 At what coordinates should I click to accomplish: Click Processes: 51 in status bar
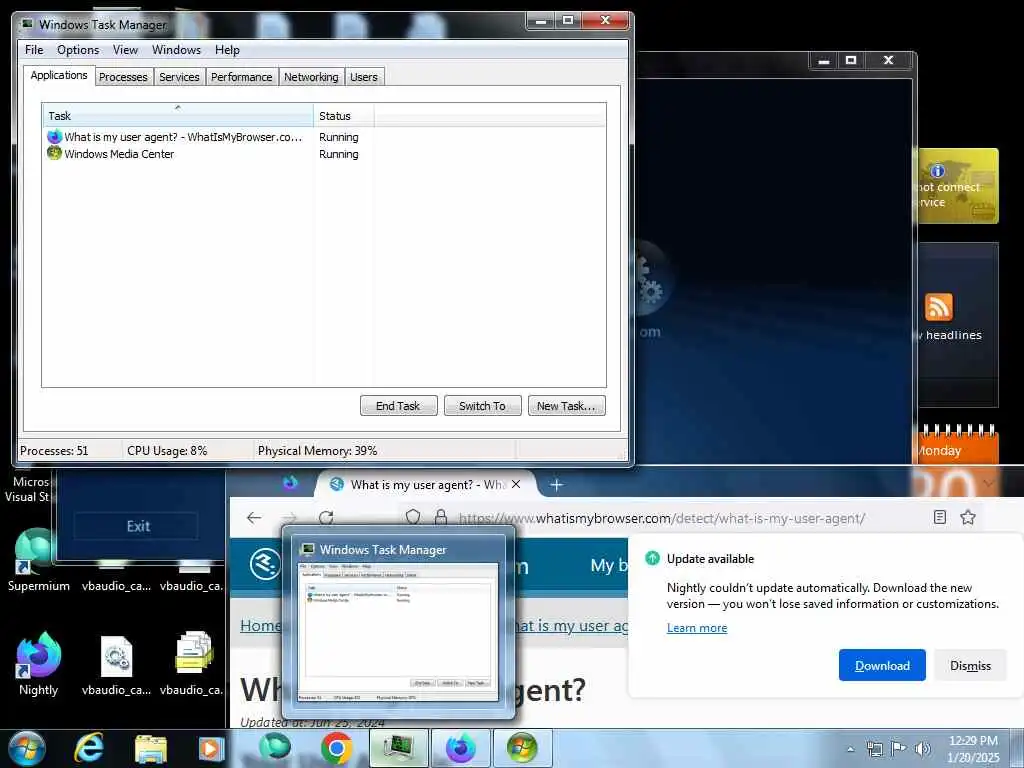click(x=54, y=451)
